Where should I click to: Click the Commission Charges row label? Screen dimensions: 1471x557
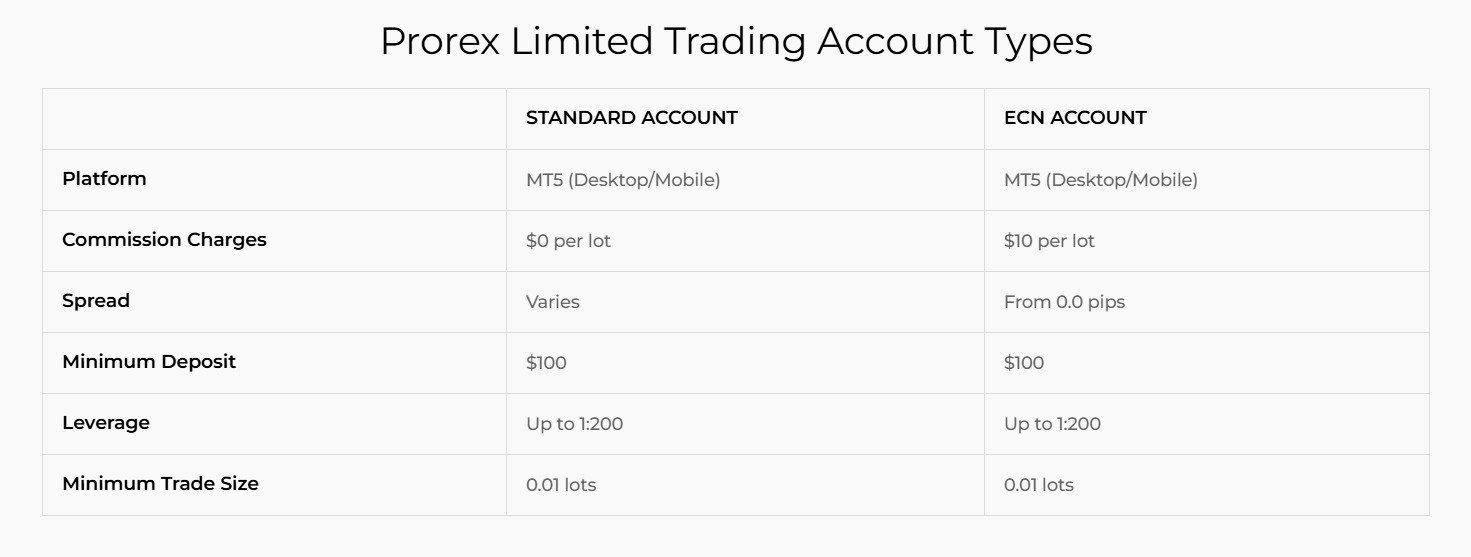[164, 240]
